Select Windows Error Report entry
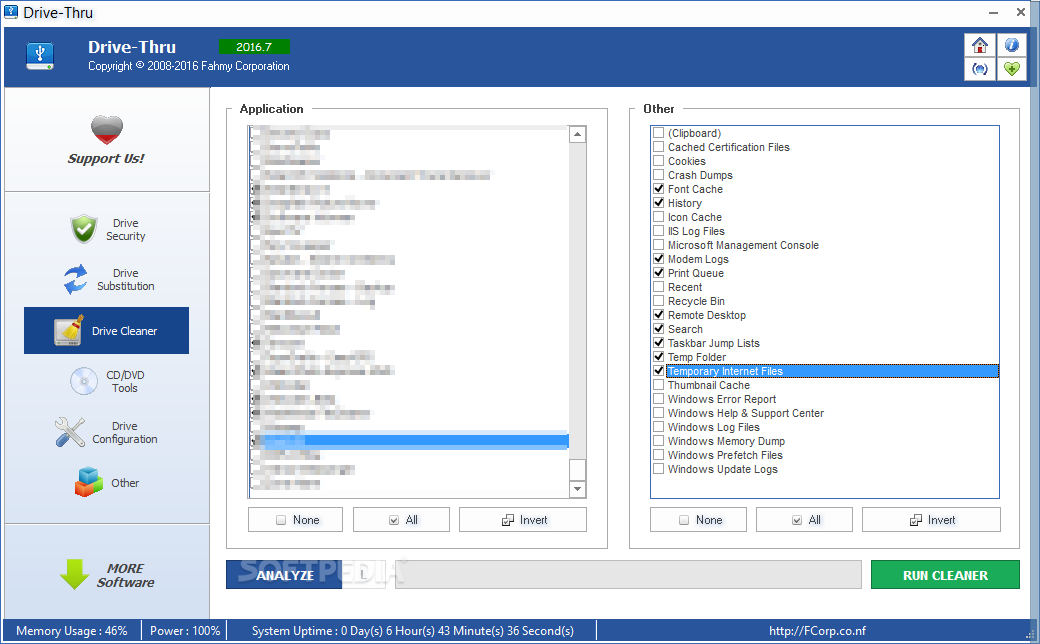1040x644 pixels. click(722, 399)
